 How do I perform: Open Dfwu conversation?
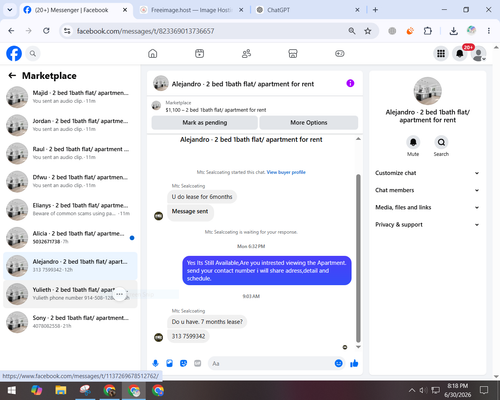(70, 181)
